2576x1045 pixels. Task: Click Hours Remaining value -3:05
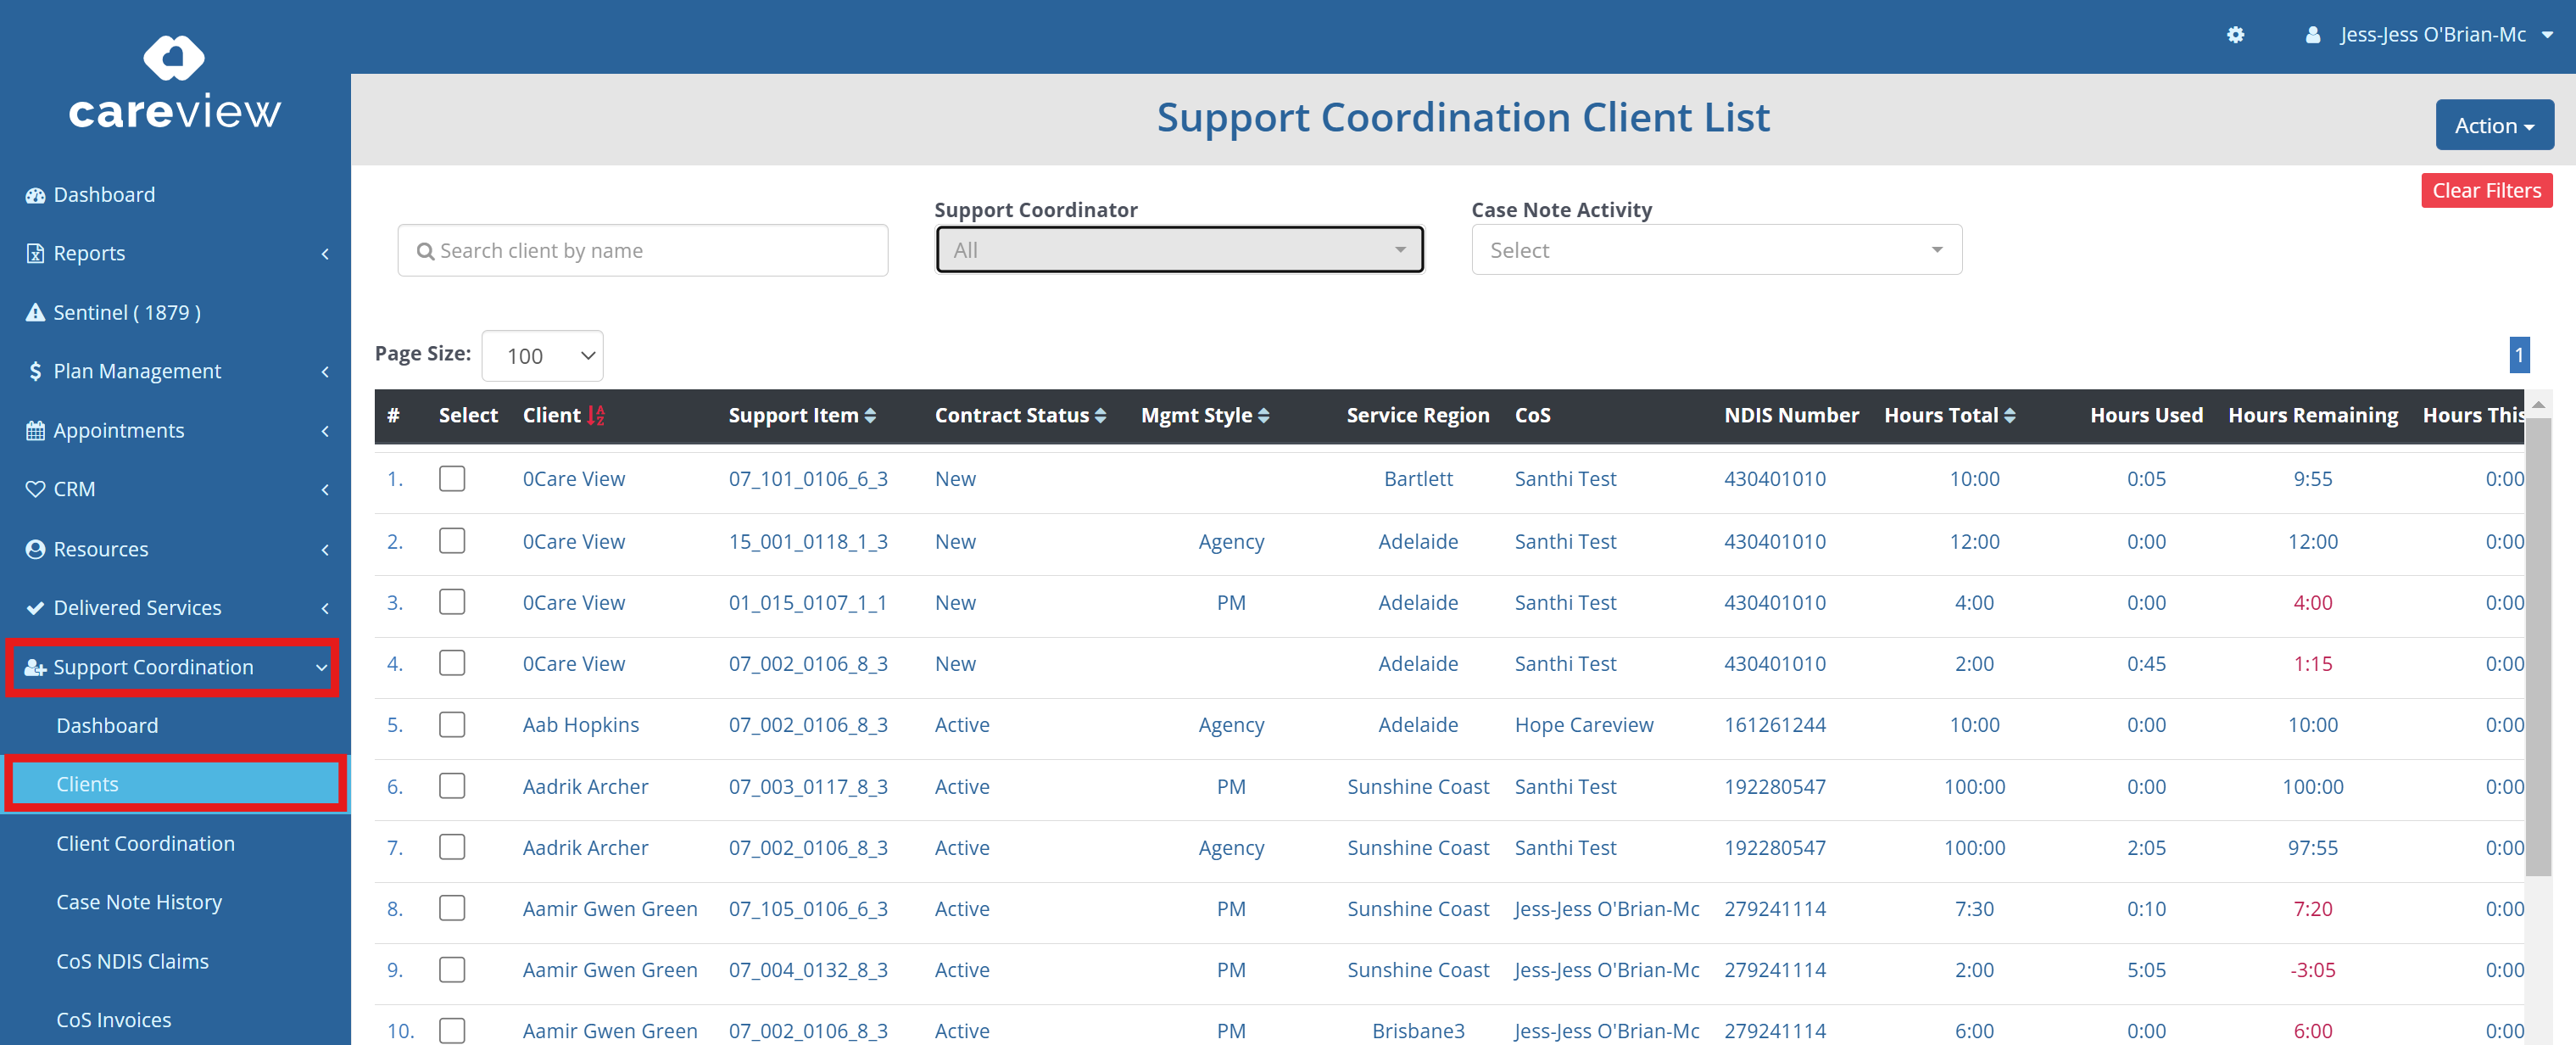(x=2312, y=970)
